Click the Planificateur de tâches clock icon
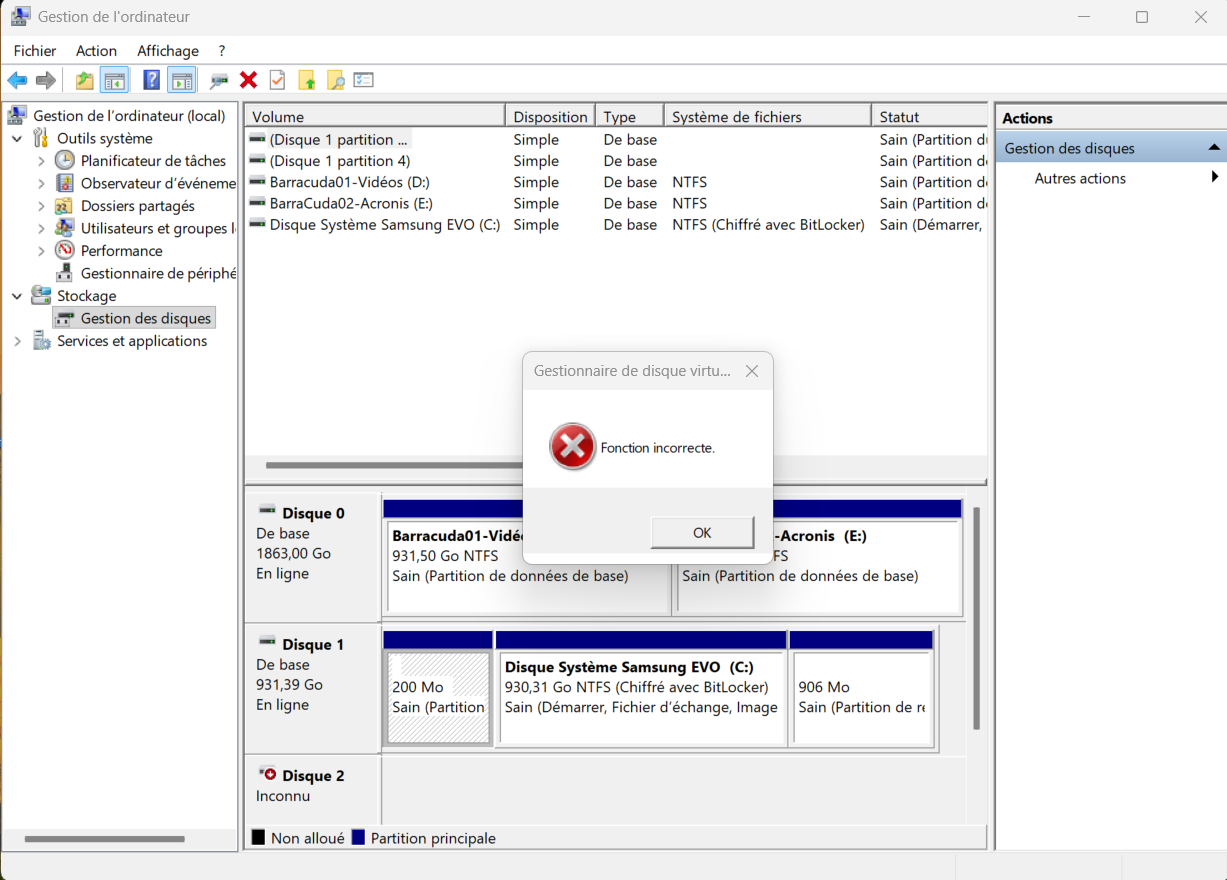Image resolution: width=1227 pixels, height=880 pixels. point(65,160)
